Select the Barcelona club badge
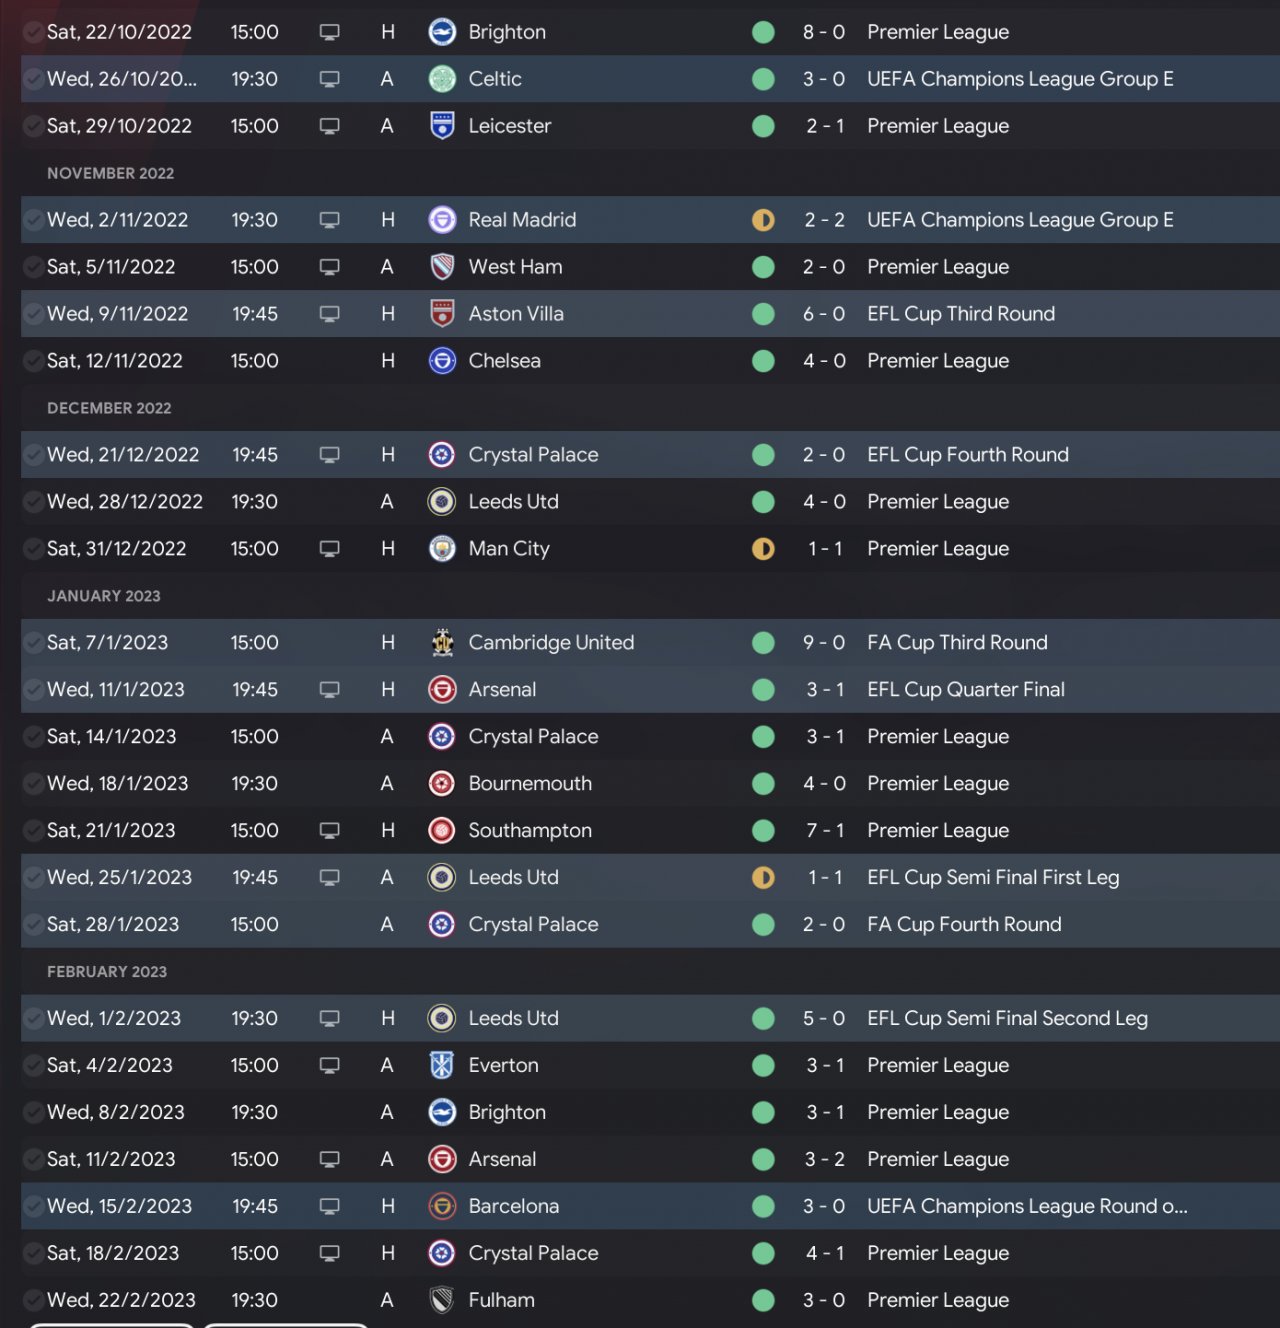1280x1328 pixels. click(442, 1207)
